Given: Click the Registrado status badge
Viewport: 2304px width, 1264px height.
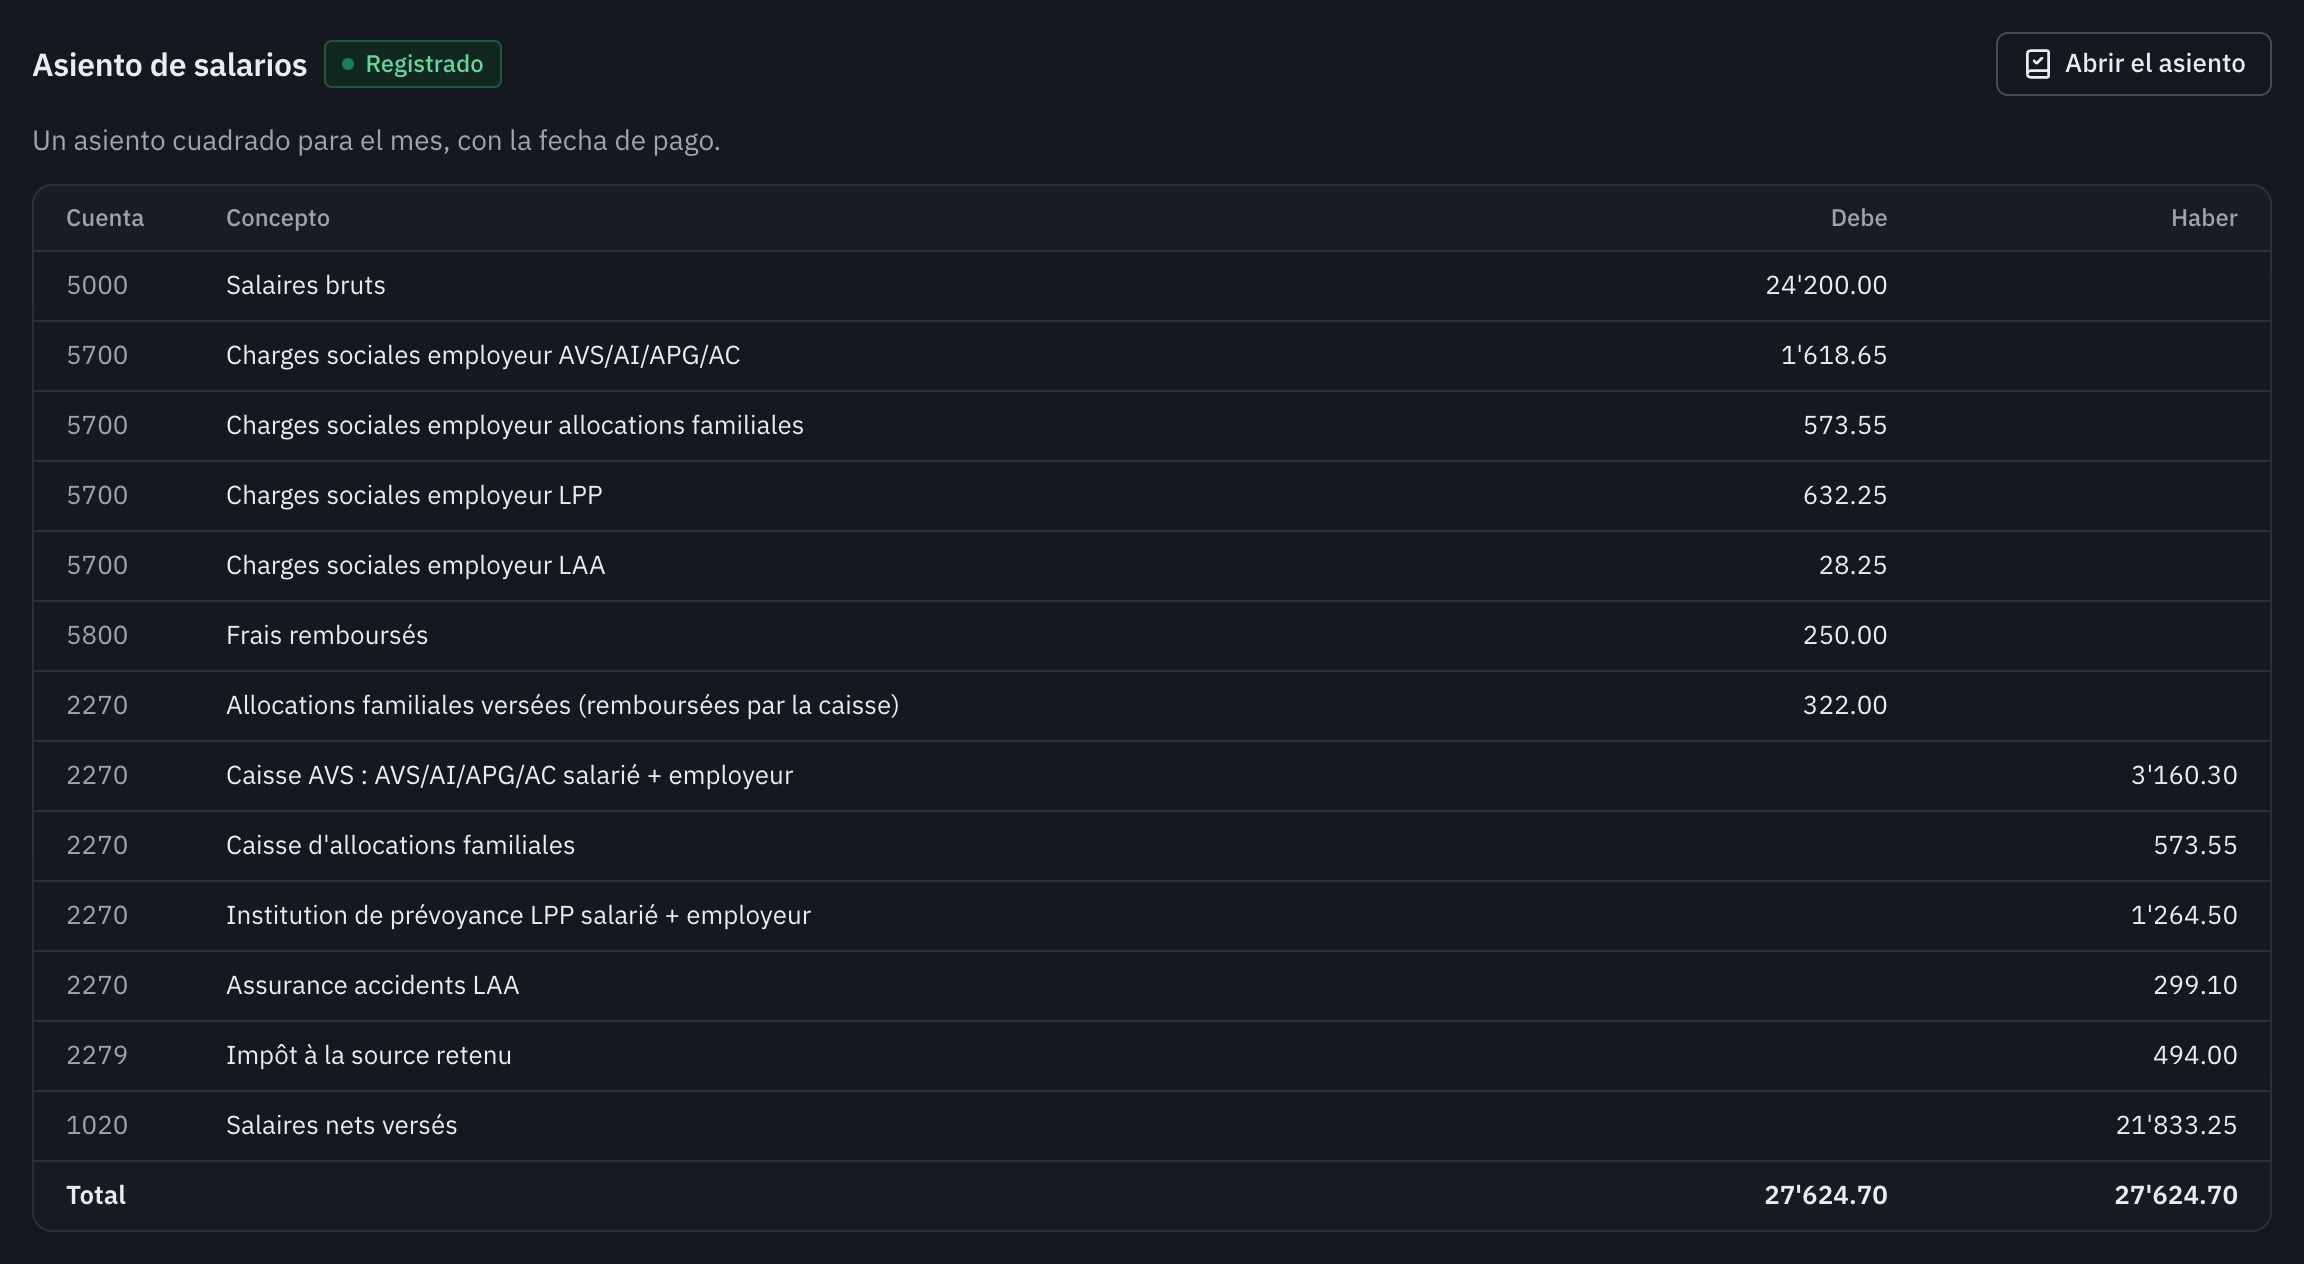Looking at the screenshot, I should 412,64.
